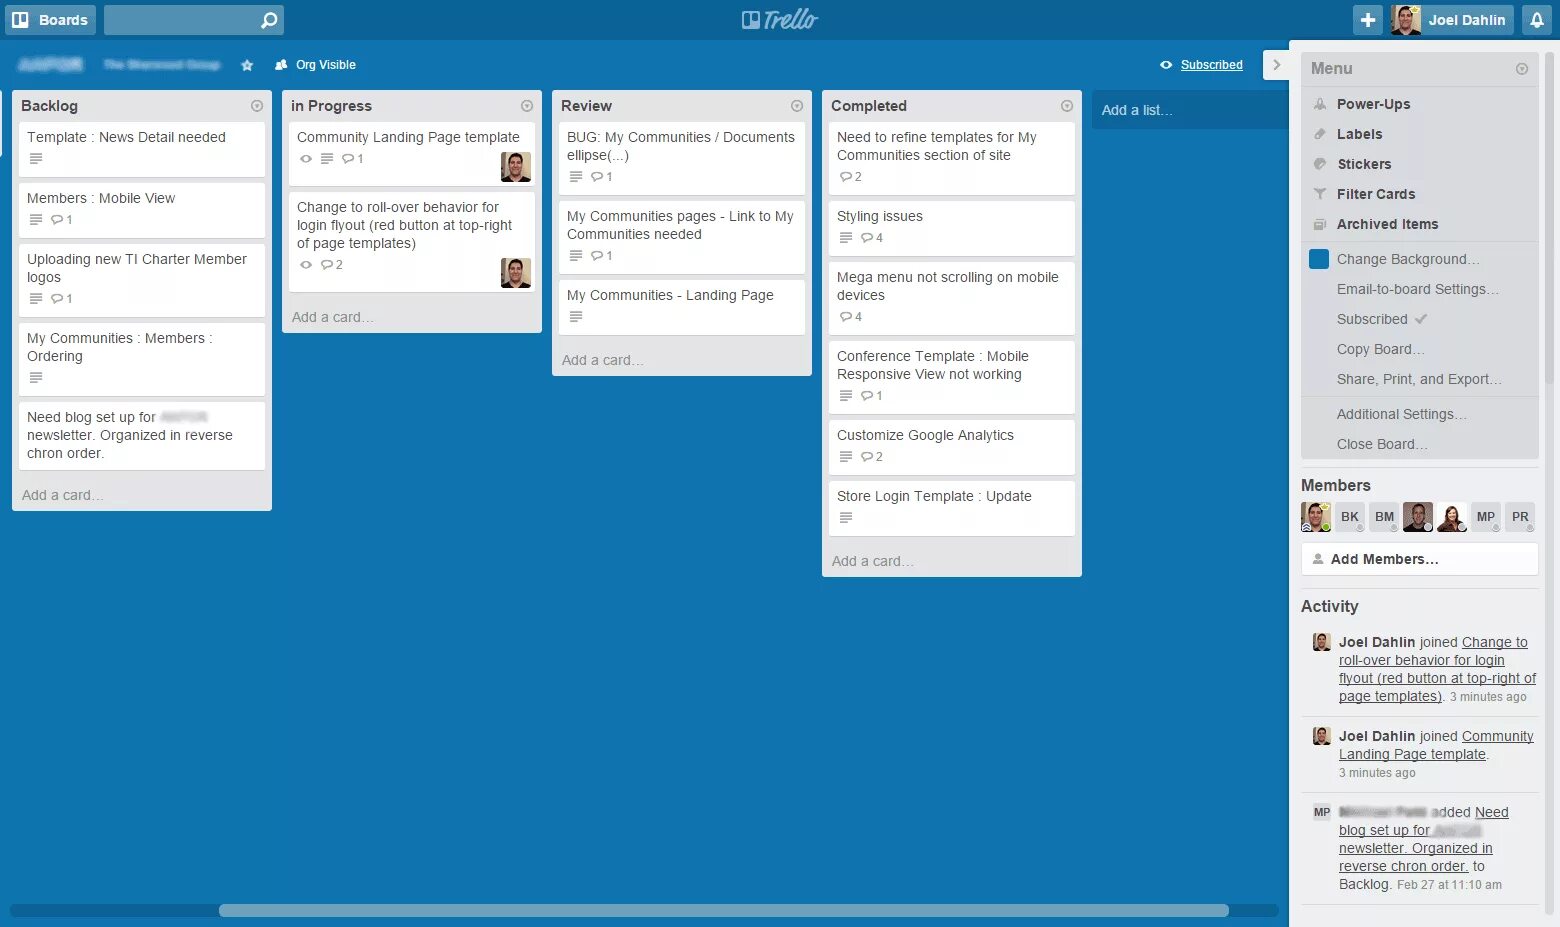Add a card to Completed
The height and width of the screenshot is (927, 1560).
(x=872, y=561)
